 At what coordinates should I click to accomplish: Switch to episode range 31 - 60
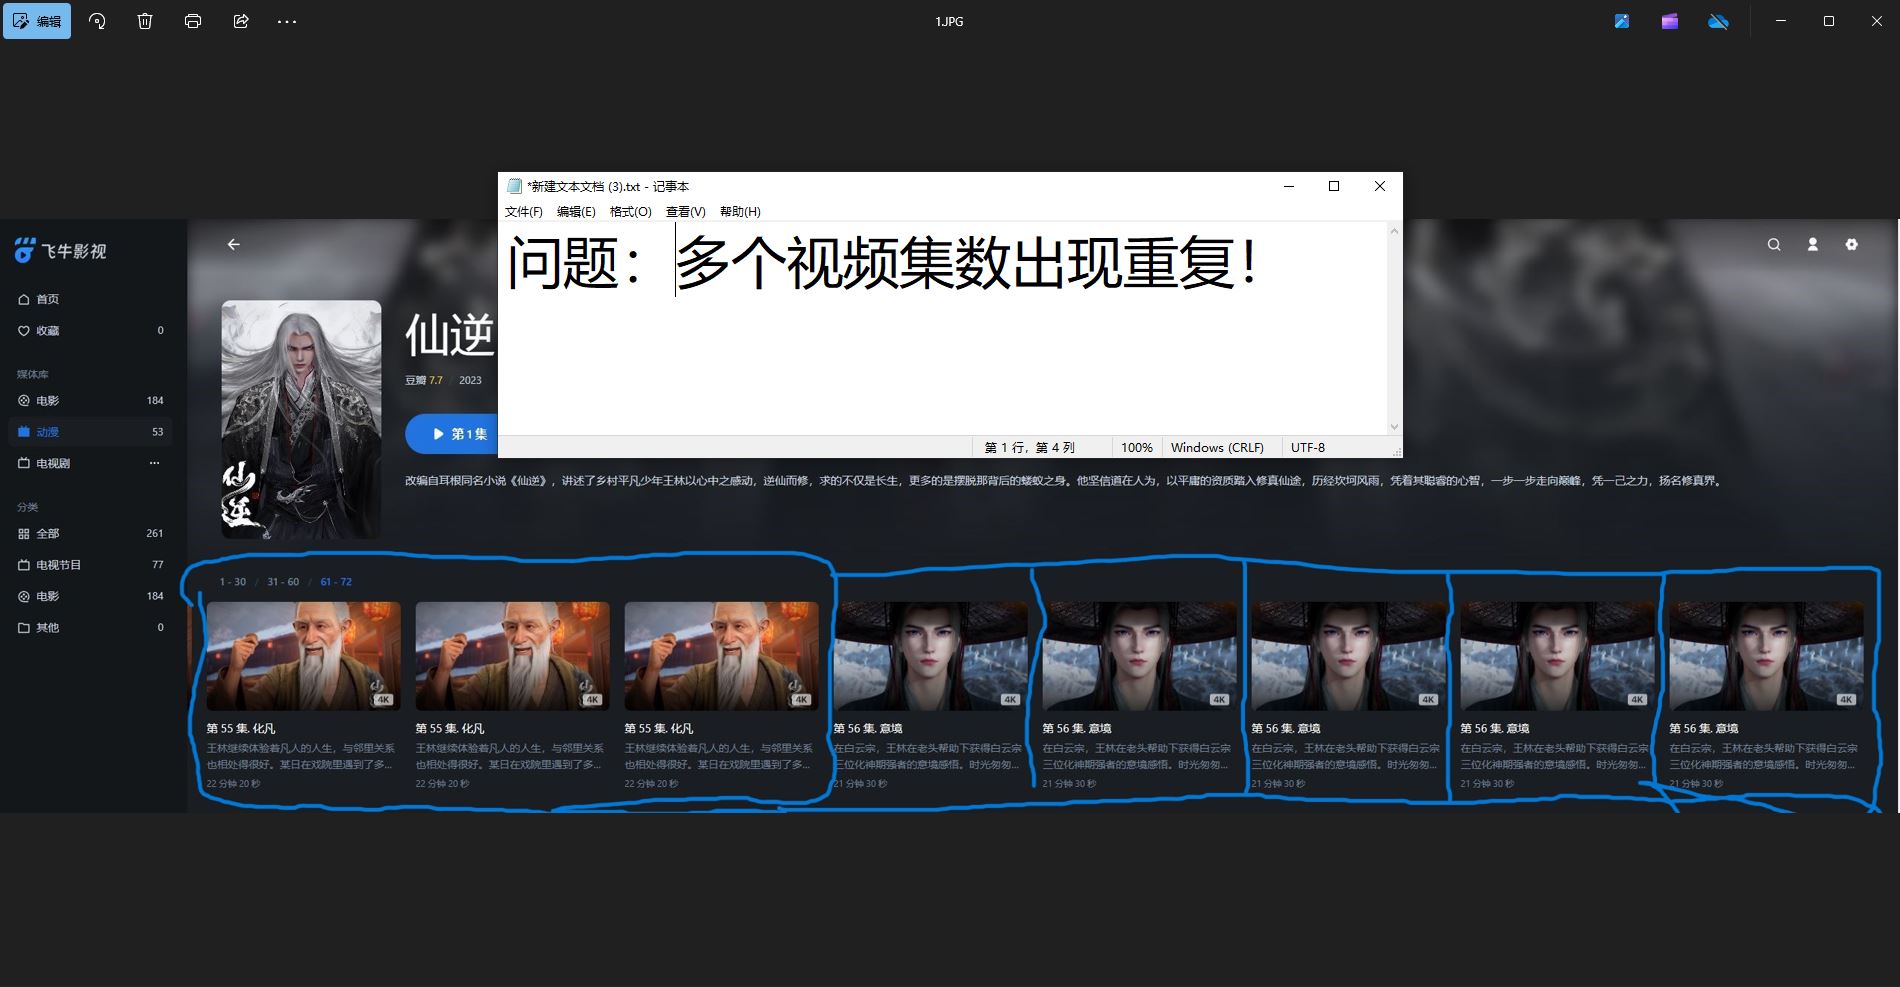point(283,582)
